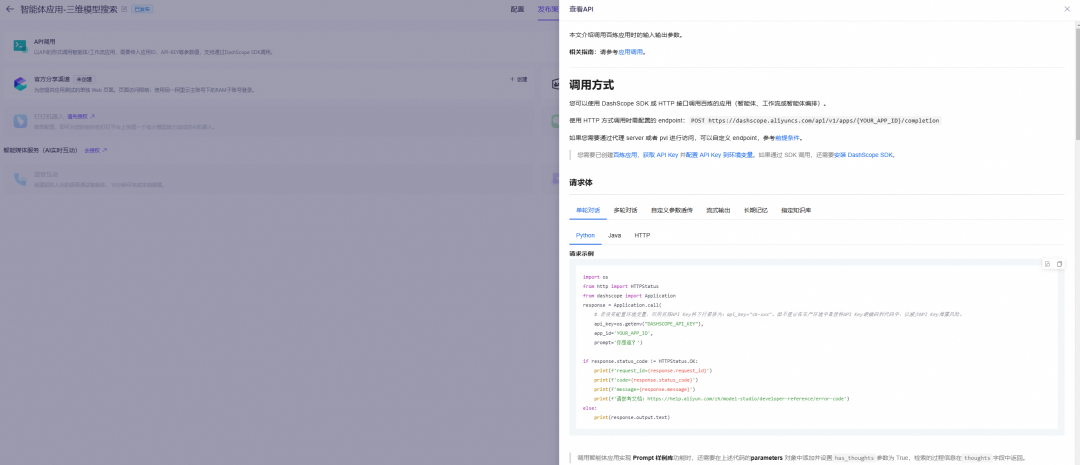
Task: Switch to the 多轮对话 tab
Action: [x=625, y=210]
